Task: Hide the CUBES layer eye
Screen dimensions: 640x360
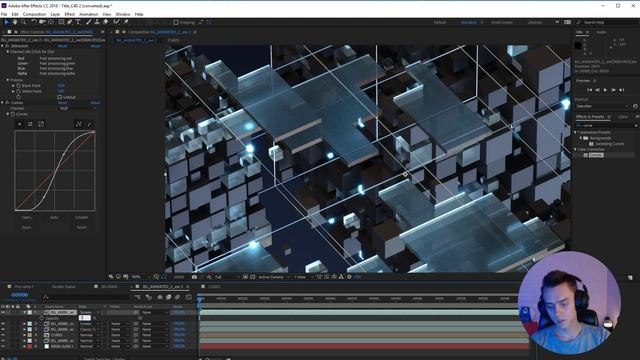Action: 3,335
